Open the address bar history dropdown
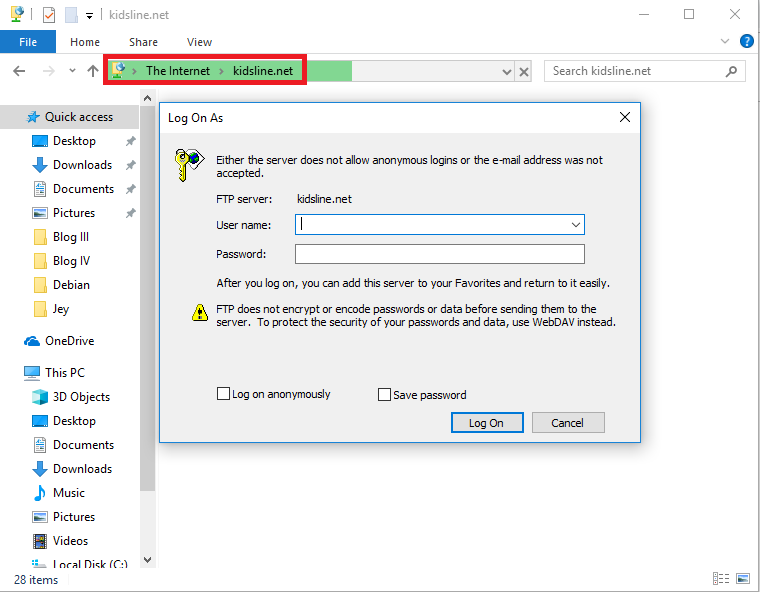Screen dimensions: 760x592 pyautogui.click(x=507, y=72)
